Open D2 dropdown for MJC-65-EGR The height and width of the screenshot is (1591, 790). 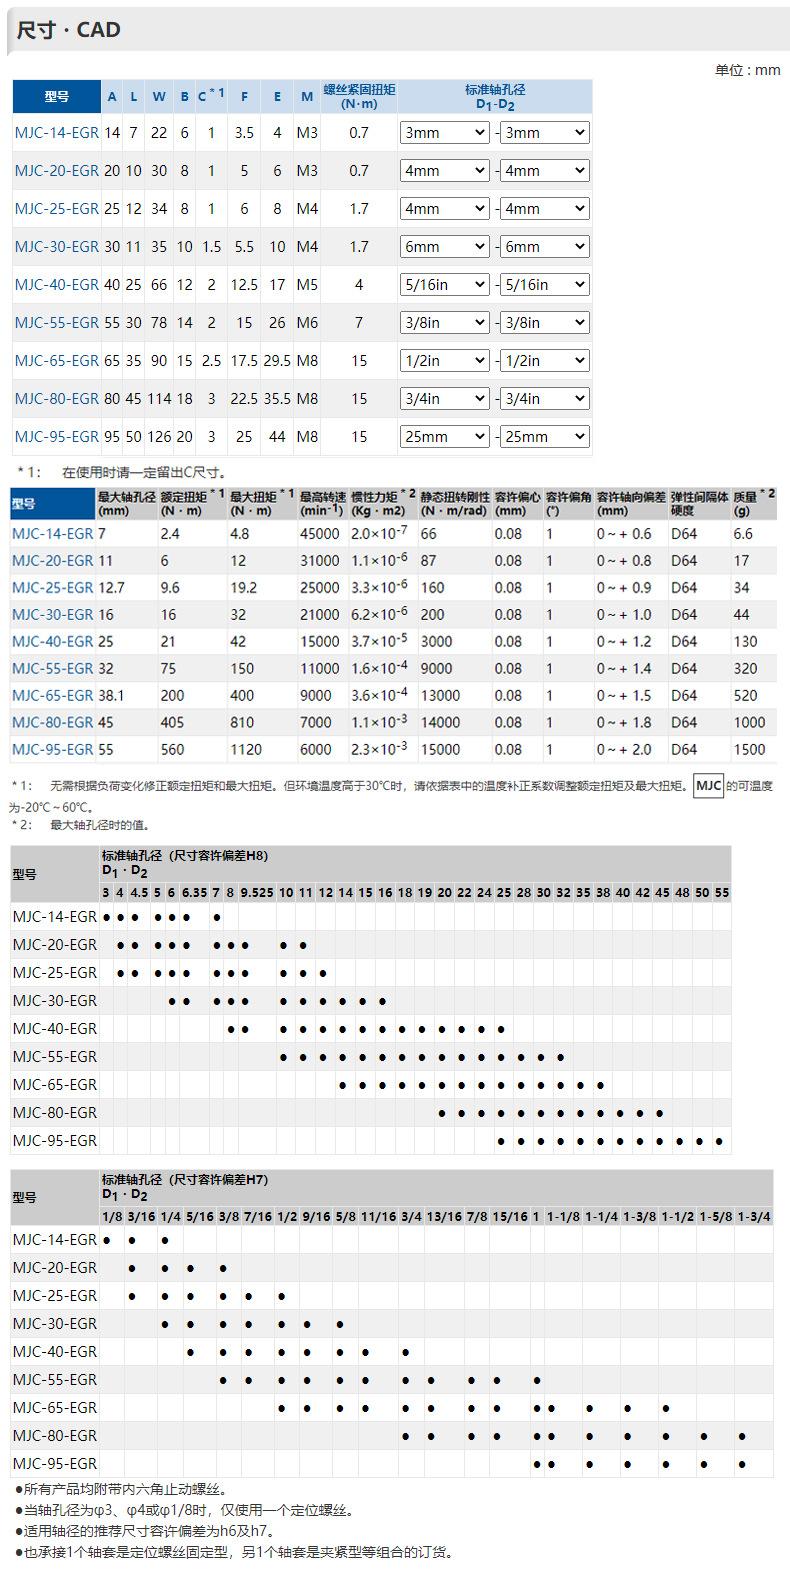544,360
